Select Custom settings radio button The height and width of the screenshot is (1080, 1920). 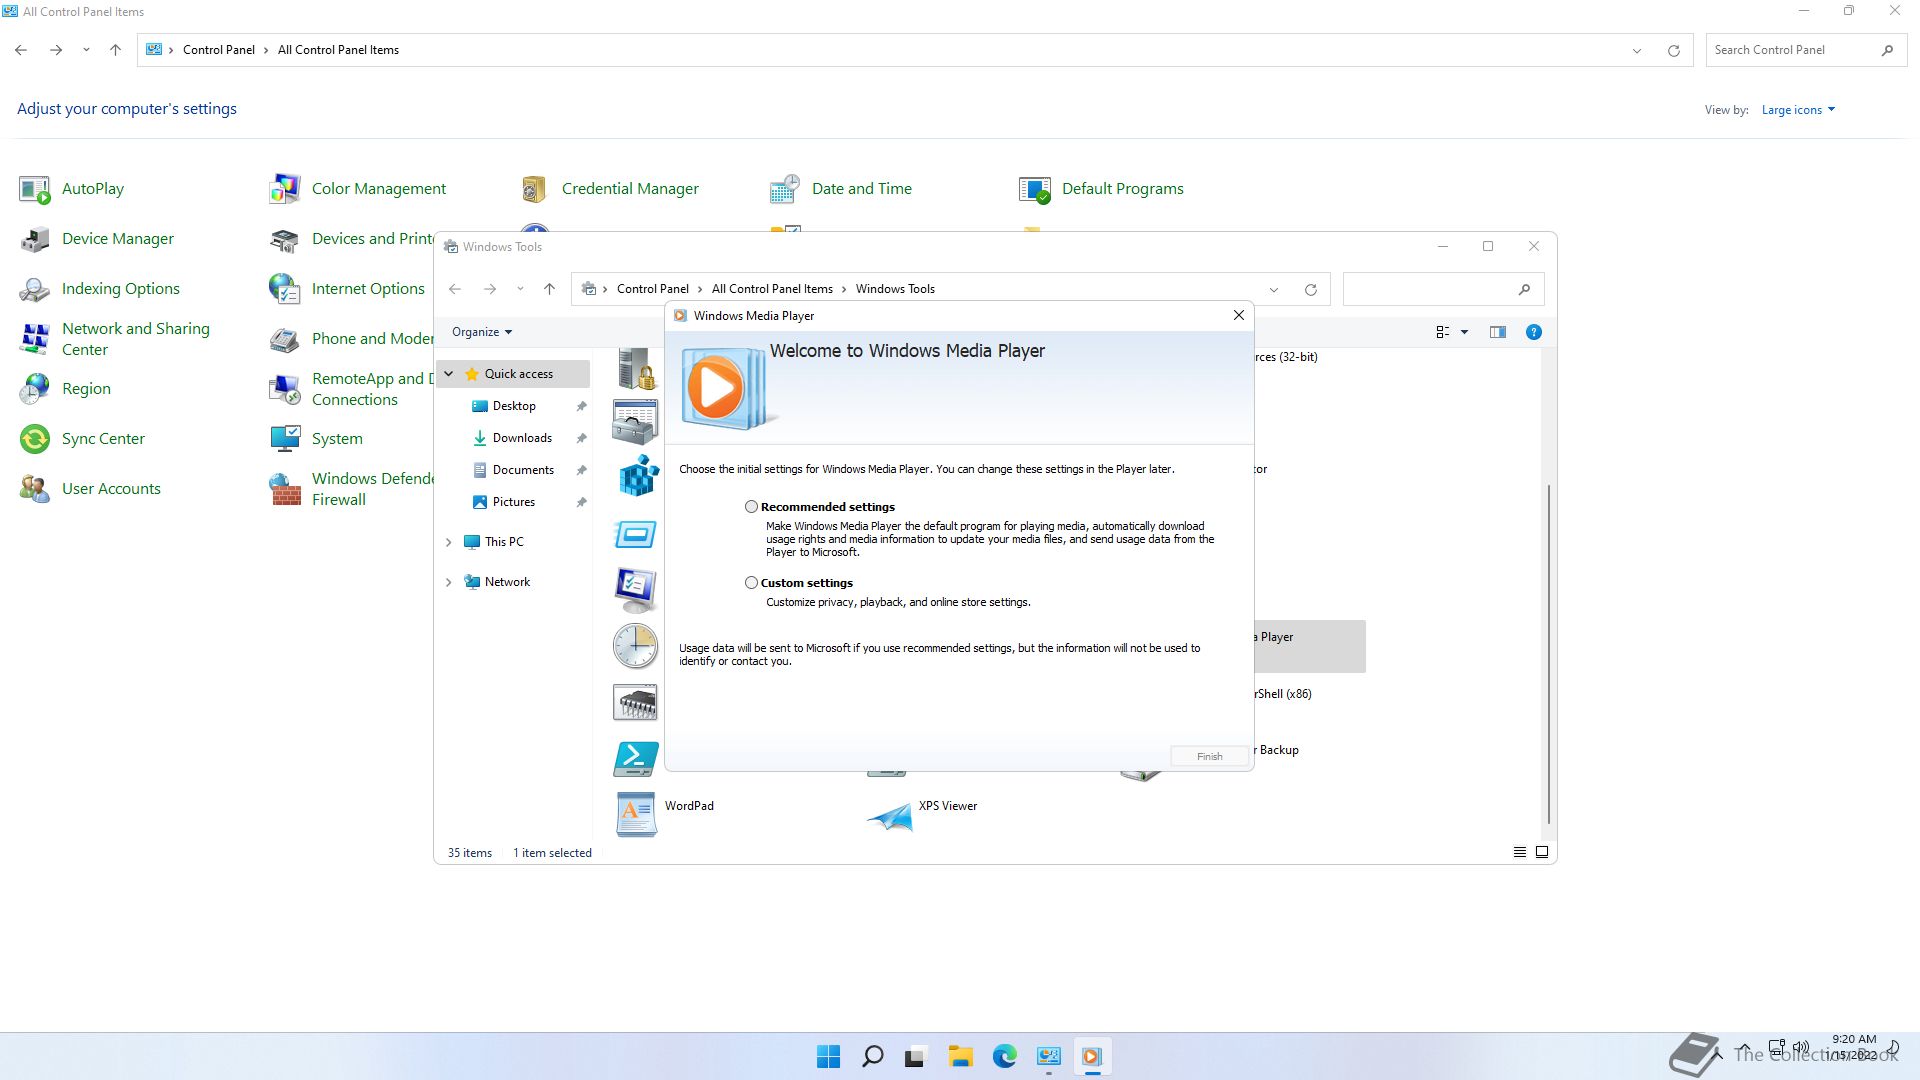coord(751,583)
